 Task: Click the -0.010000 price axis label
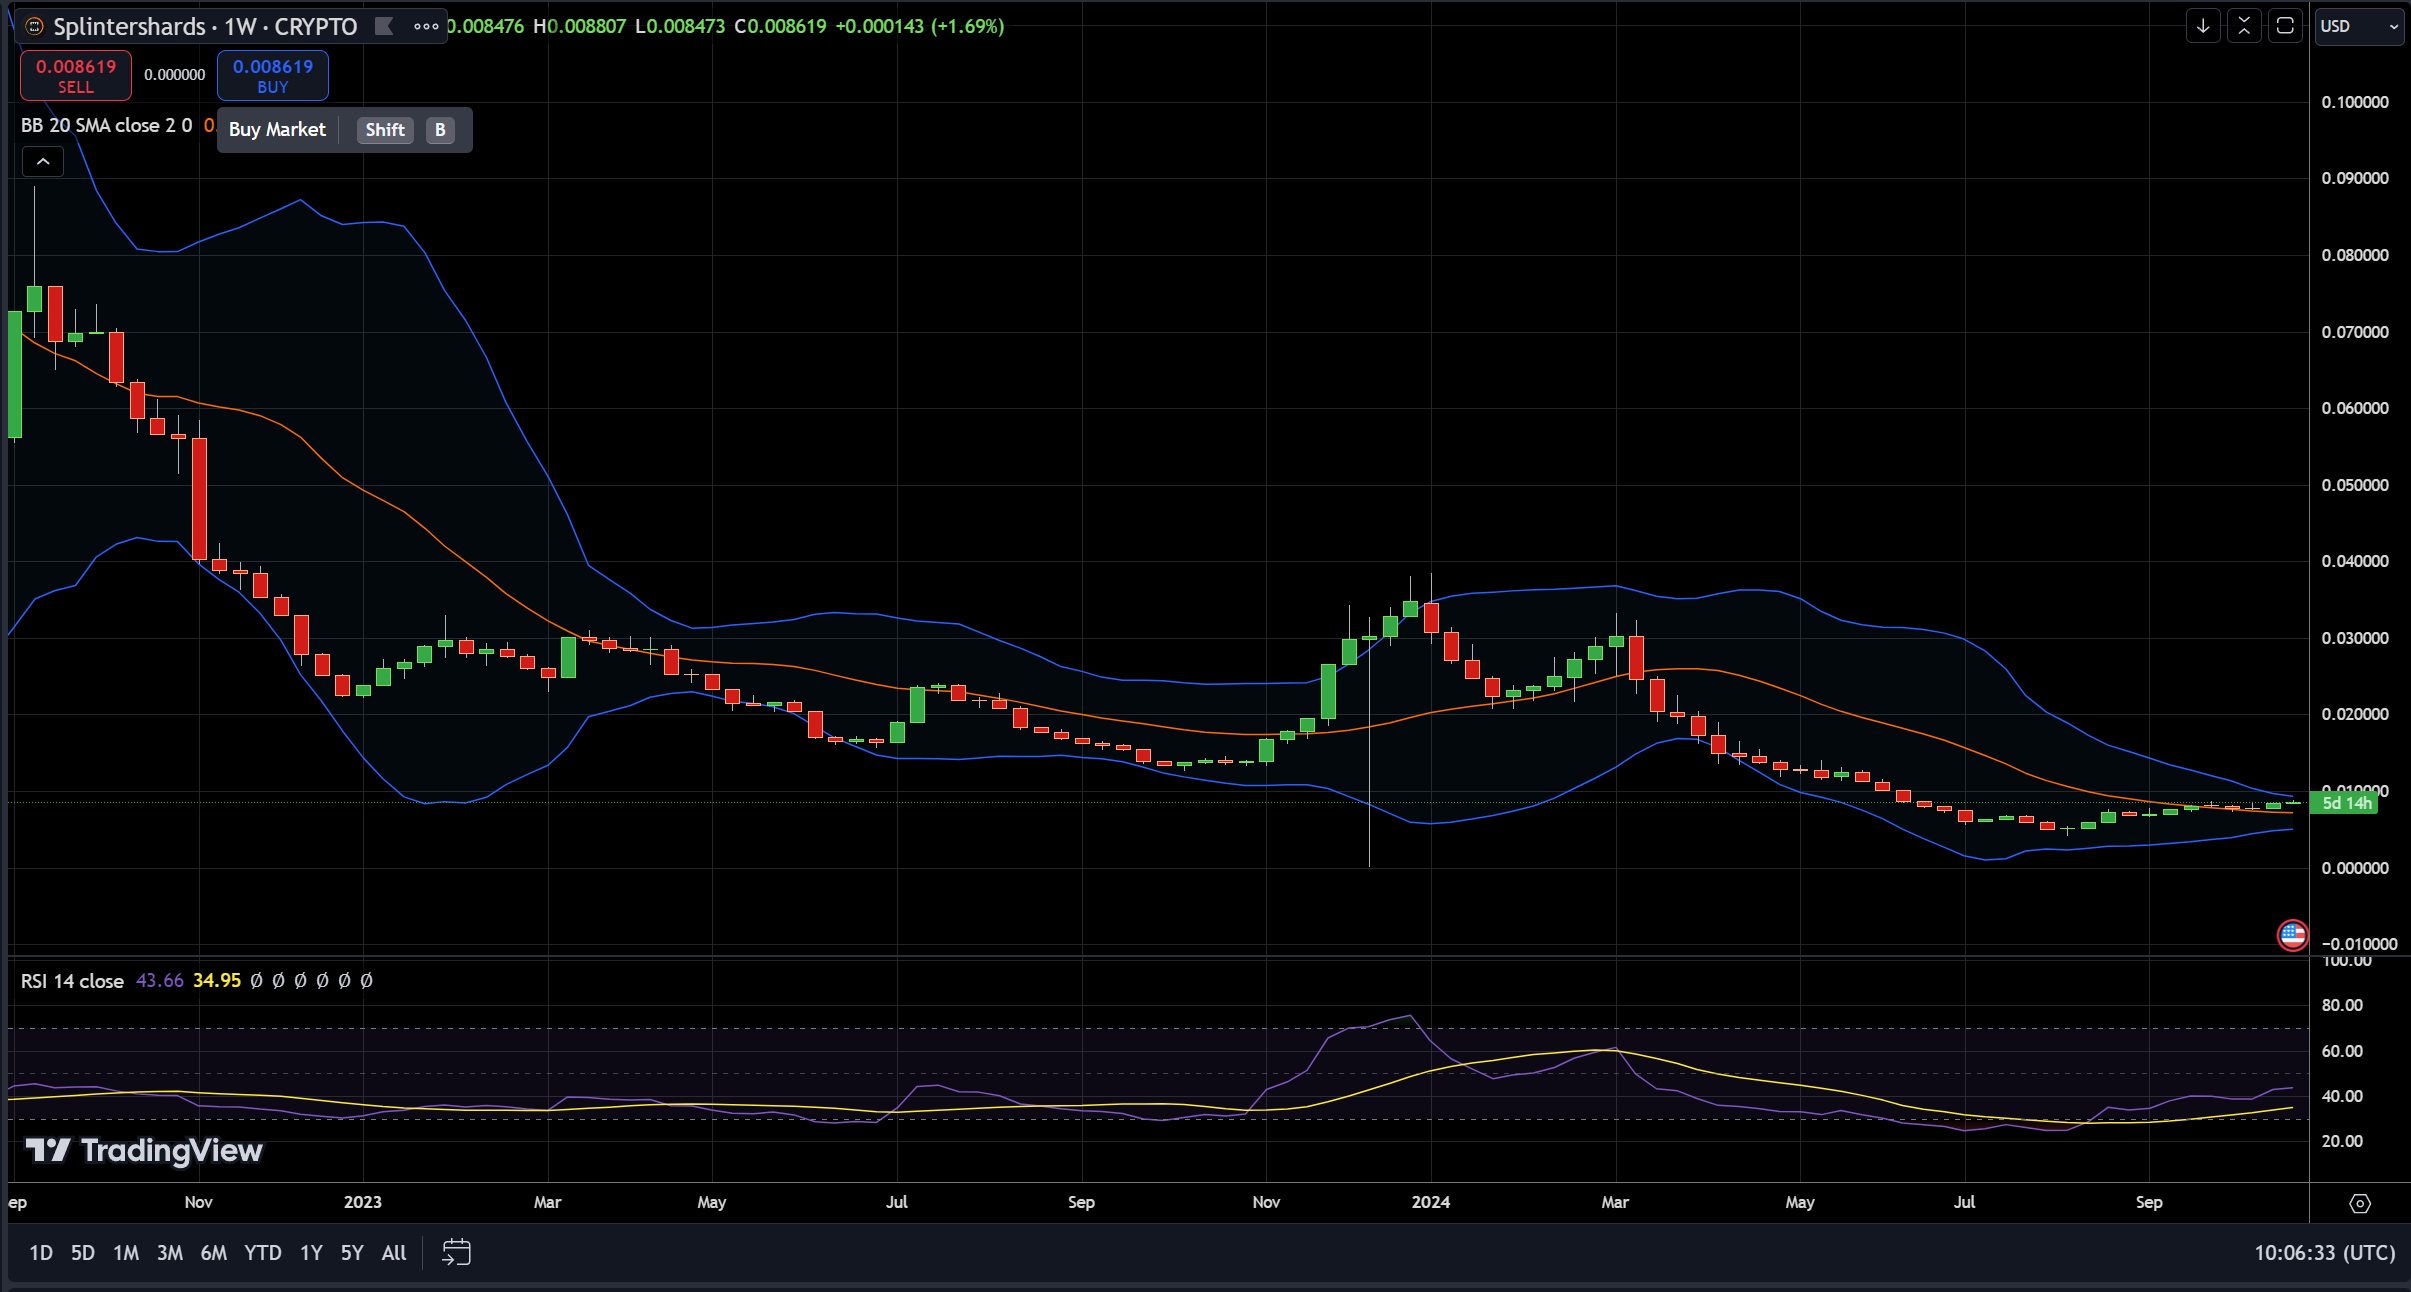(x=2359, y=944)
